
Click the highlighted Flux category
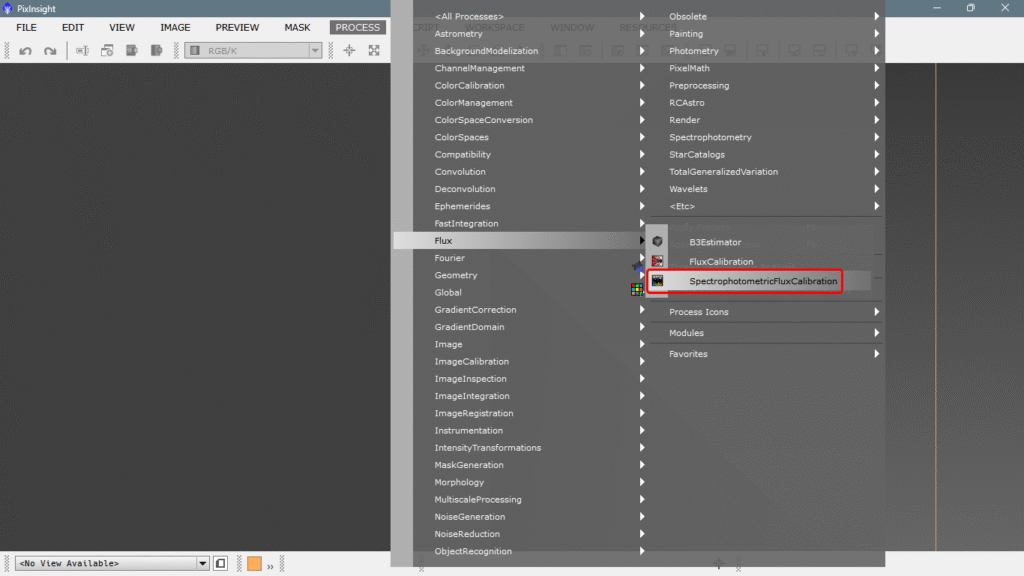click(520, 241)
